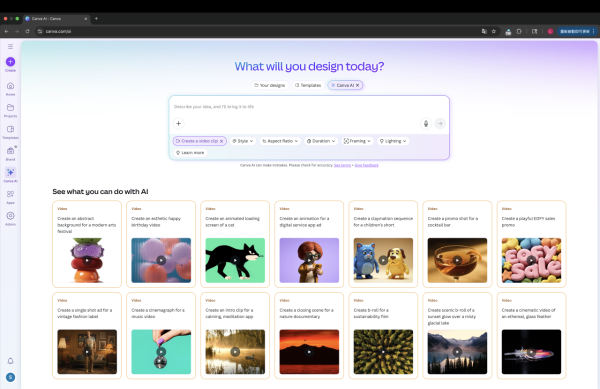The height and width of the screenshot is (389, 600).
Task: Open the hamburger menu in sidebar
Action: click(10, 46)
